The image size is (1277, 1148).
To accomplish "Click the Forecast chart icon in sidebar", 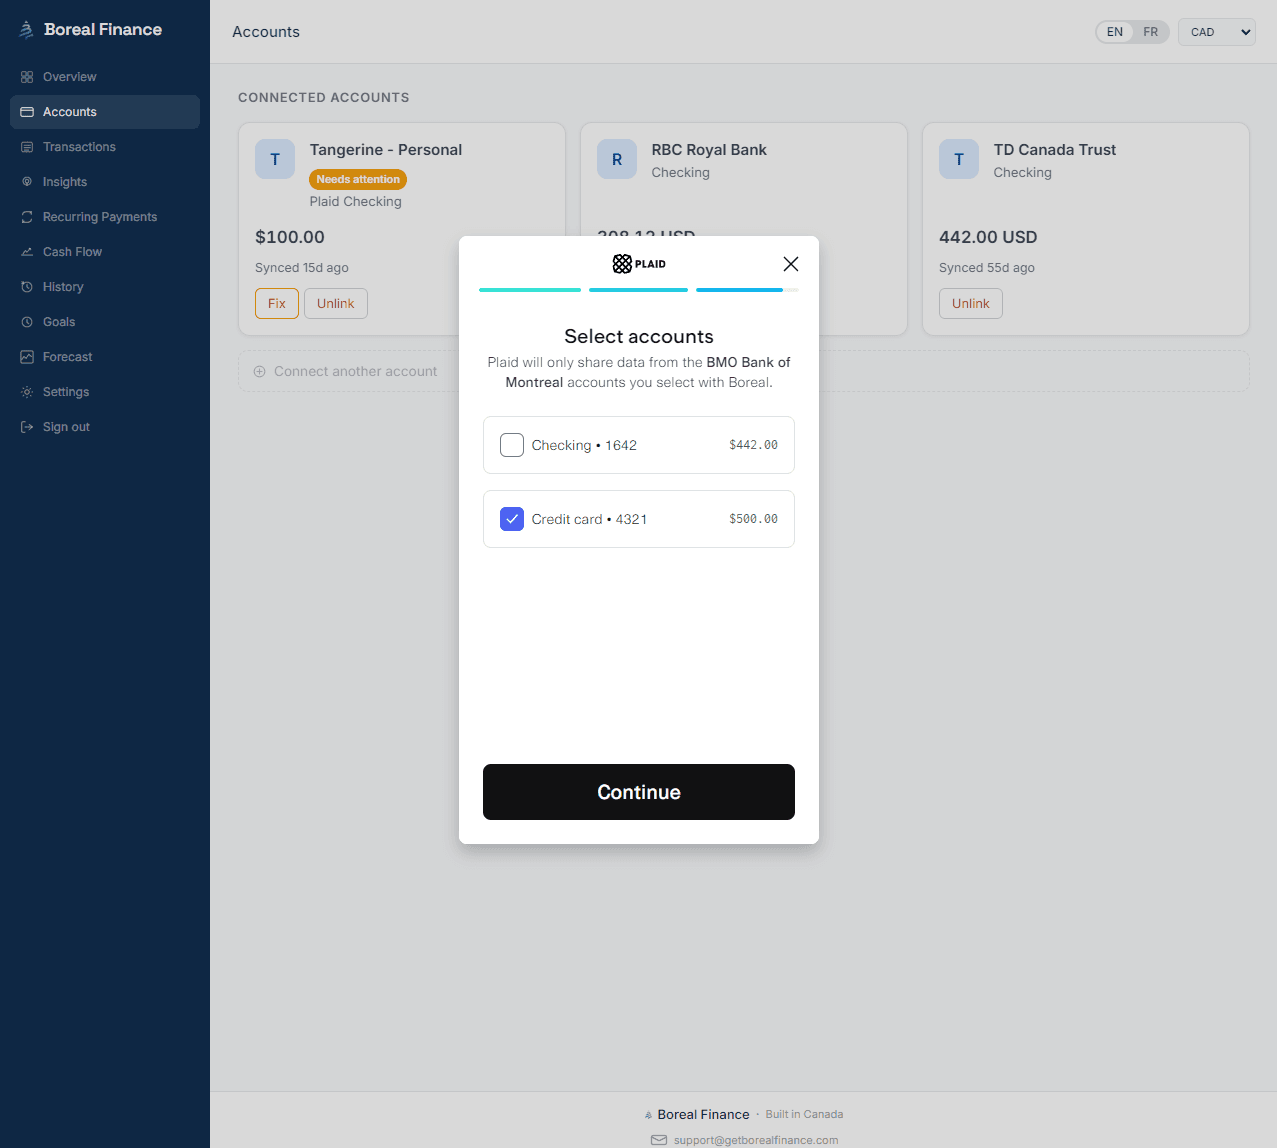I will (x=27, y=357).
